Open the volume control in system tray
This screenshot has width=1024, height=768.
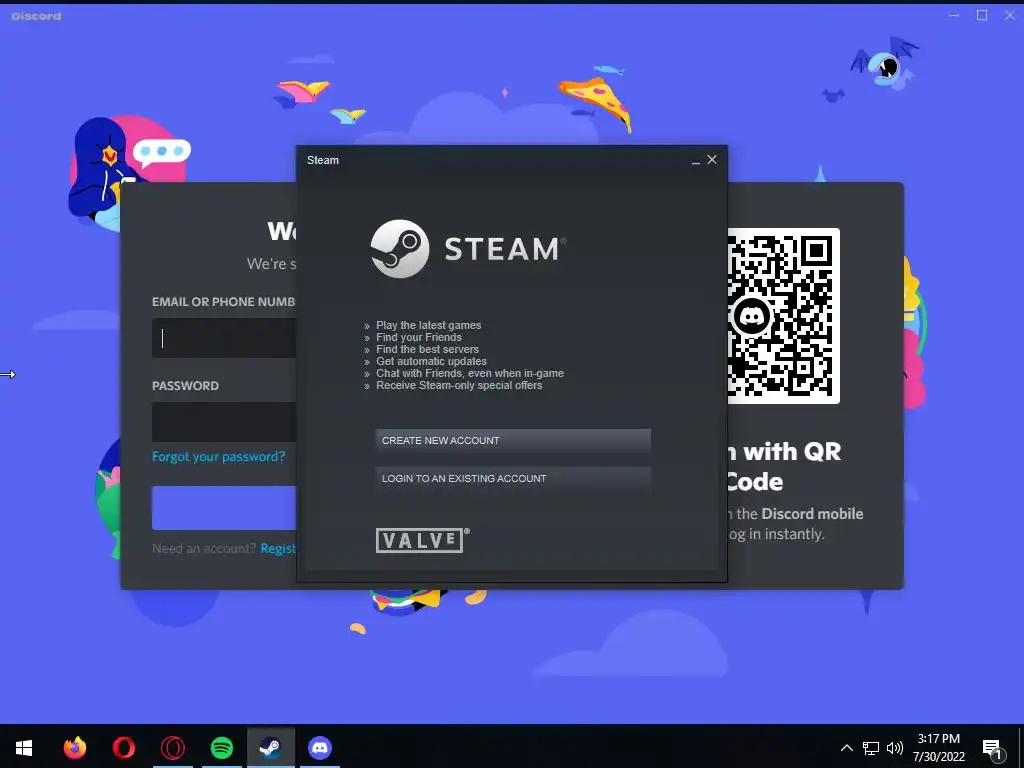(x=895, y=748)
